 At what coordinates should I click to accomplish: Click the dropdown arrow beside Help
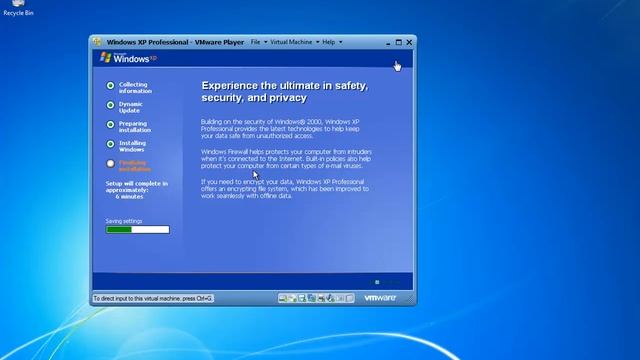340,42
